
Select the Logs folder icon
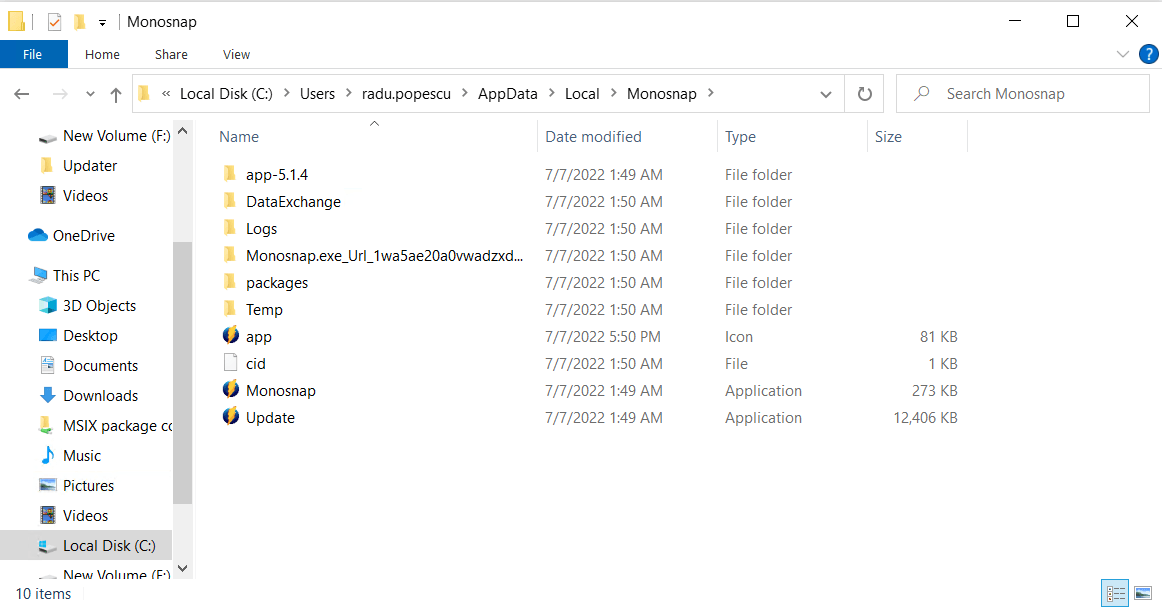pos(230,228)
